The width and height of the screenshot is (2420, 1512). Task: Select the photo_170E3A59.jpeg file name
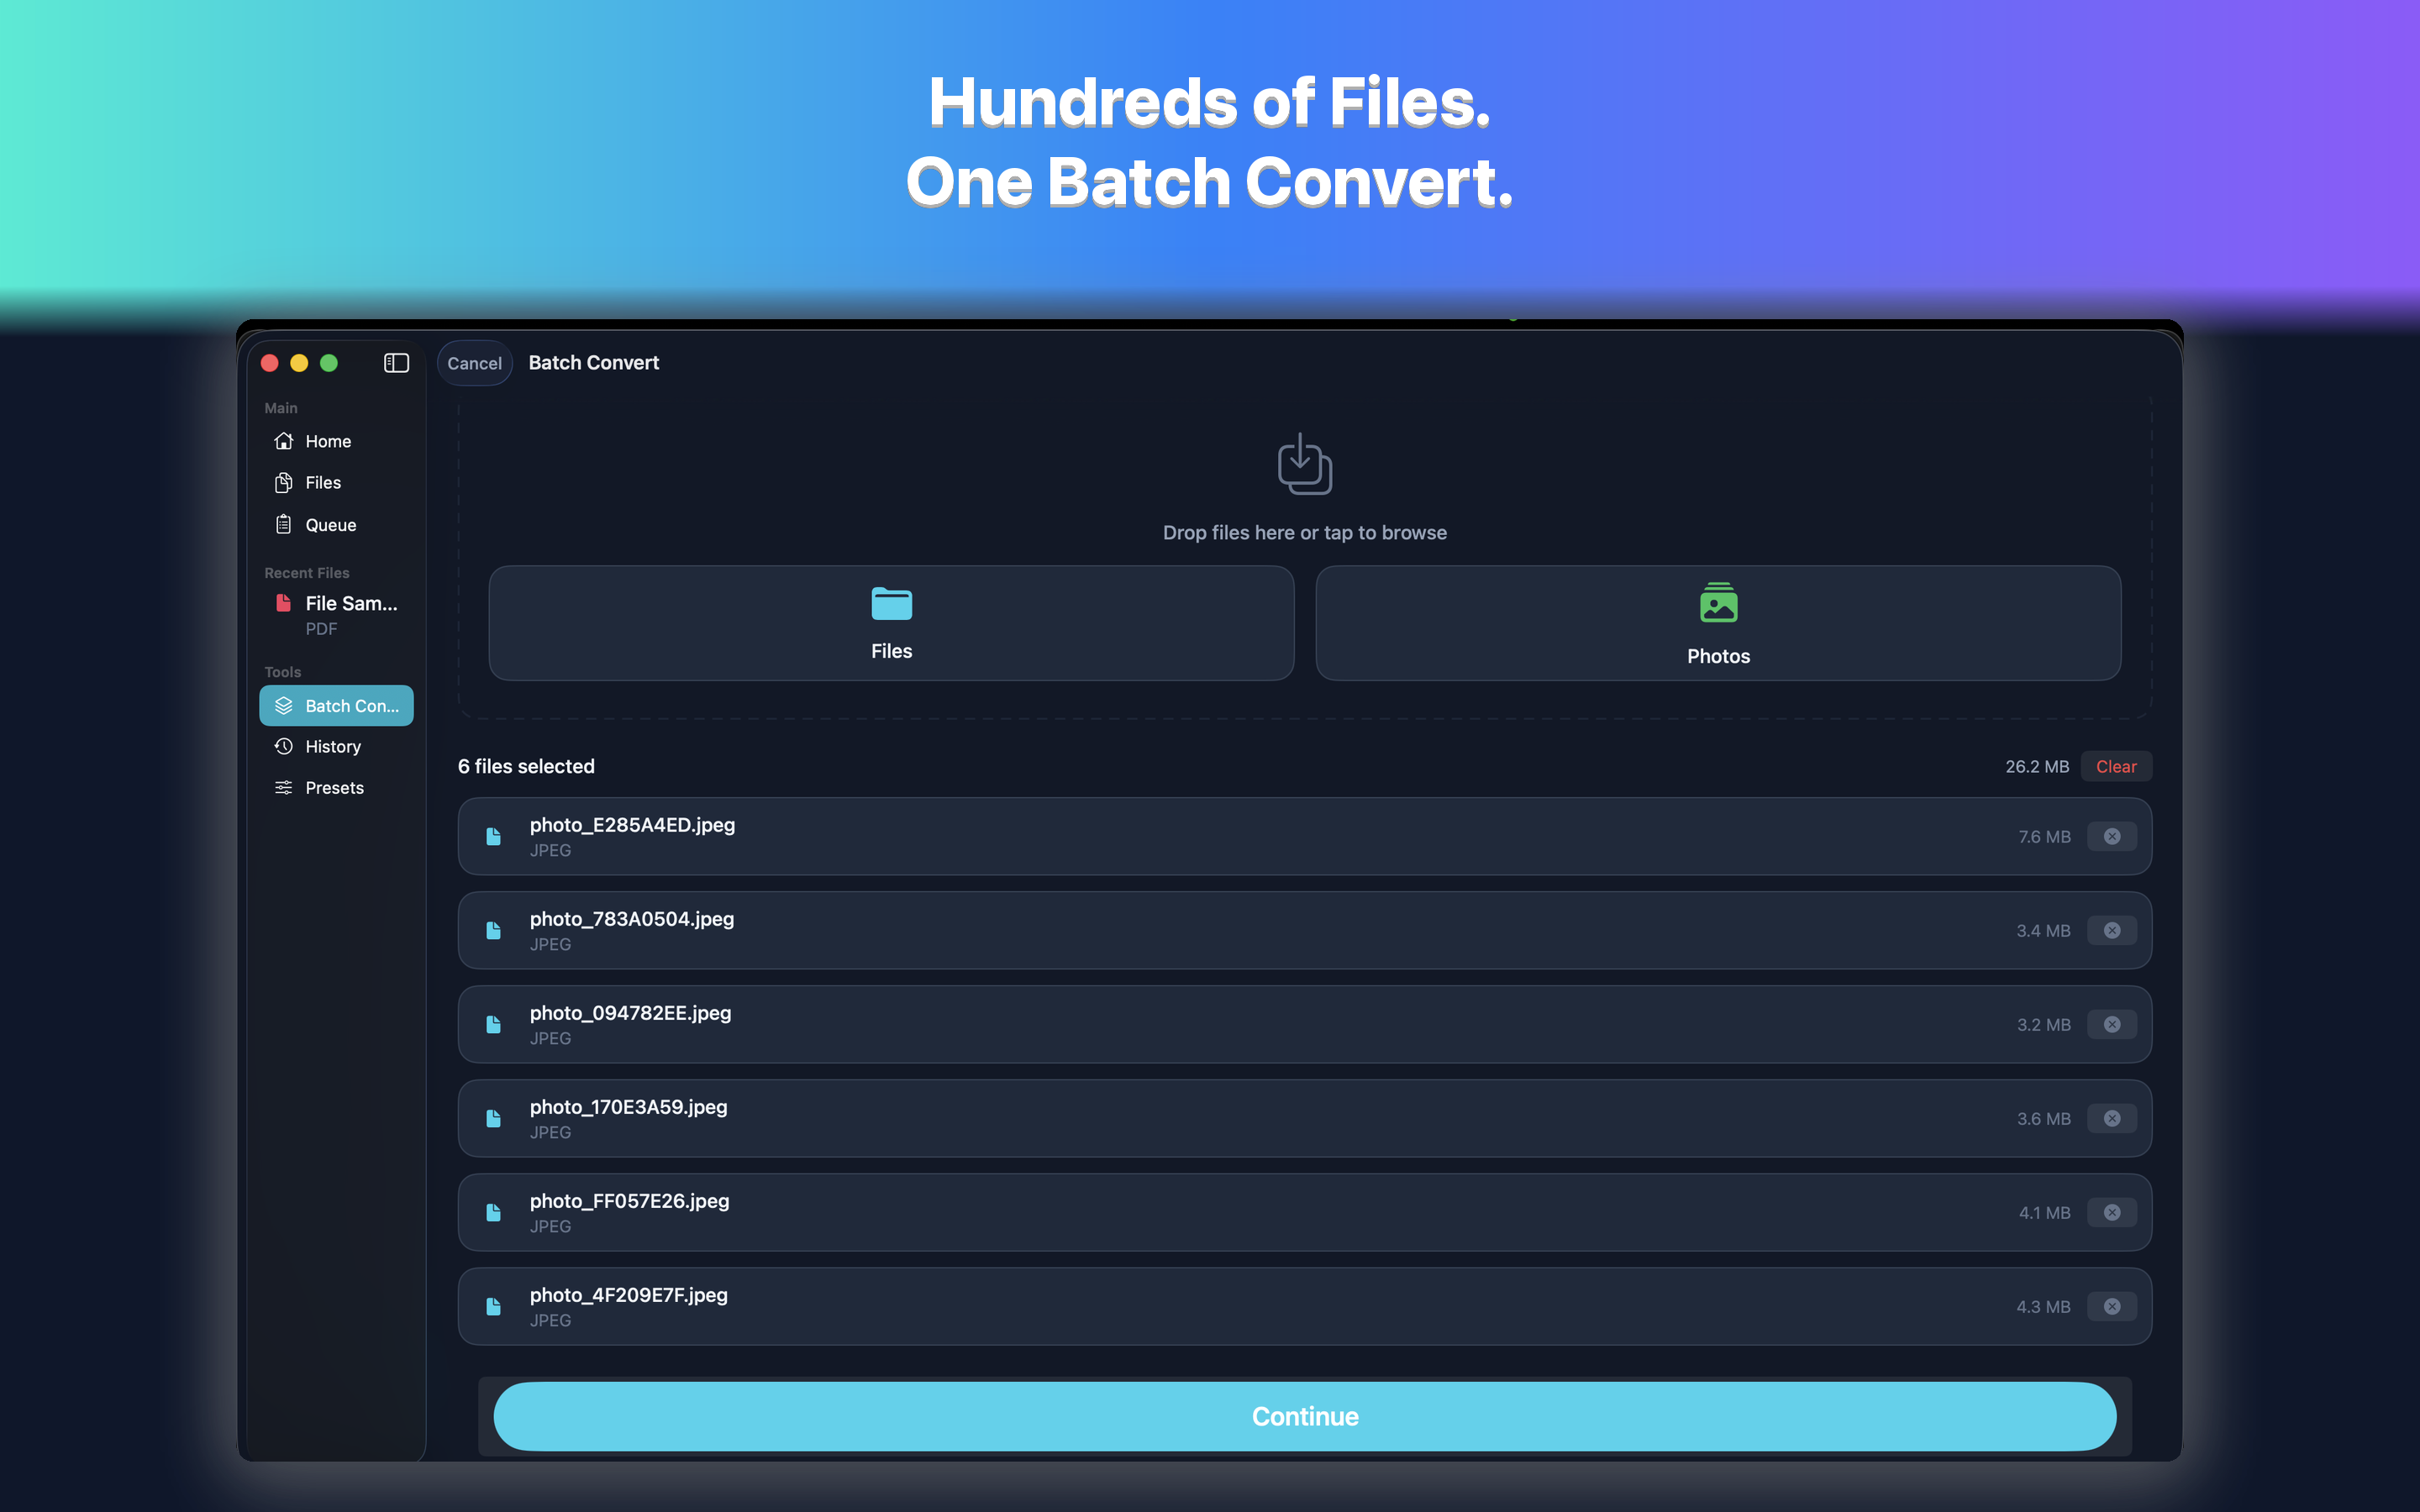[628, 1107]
